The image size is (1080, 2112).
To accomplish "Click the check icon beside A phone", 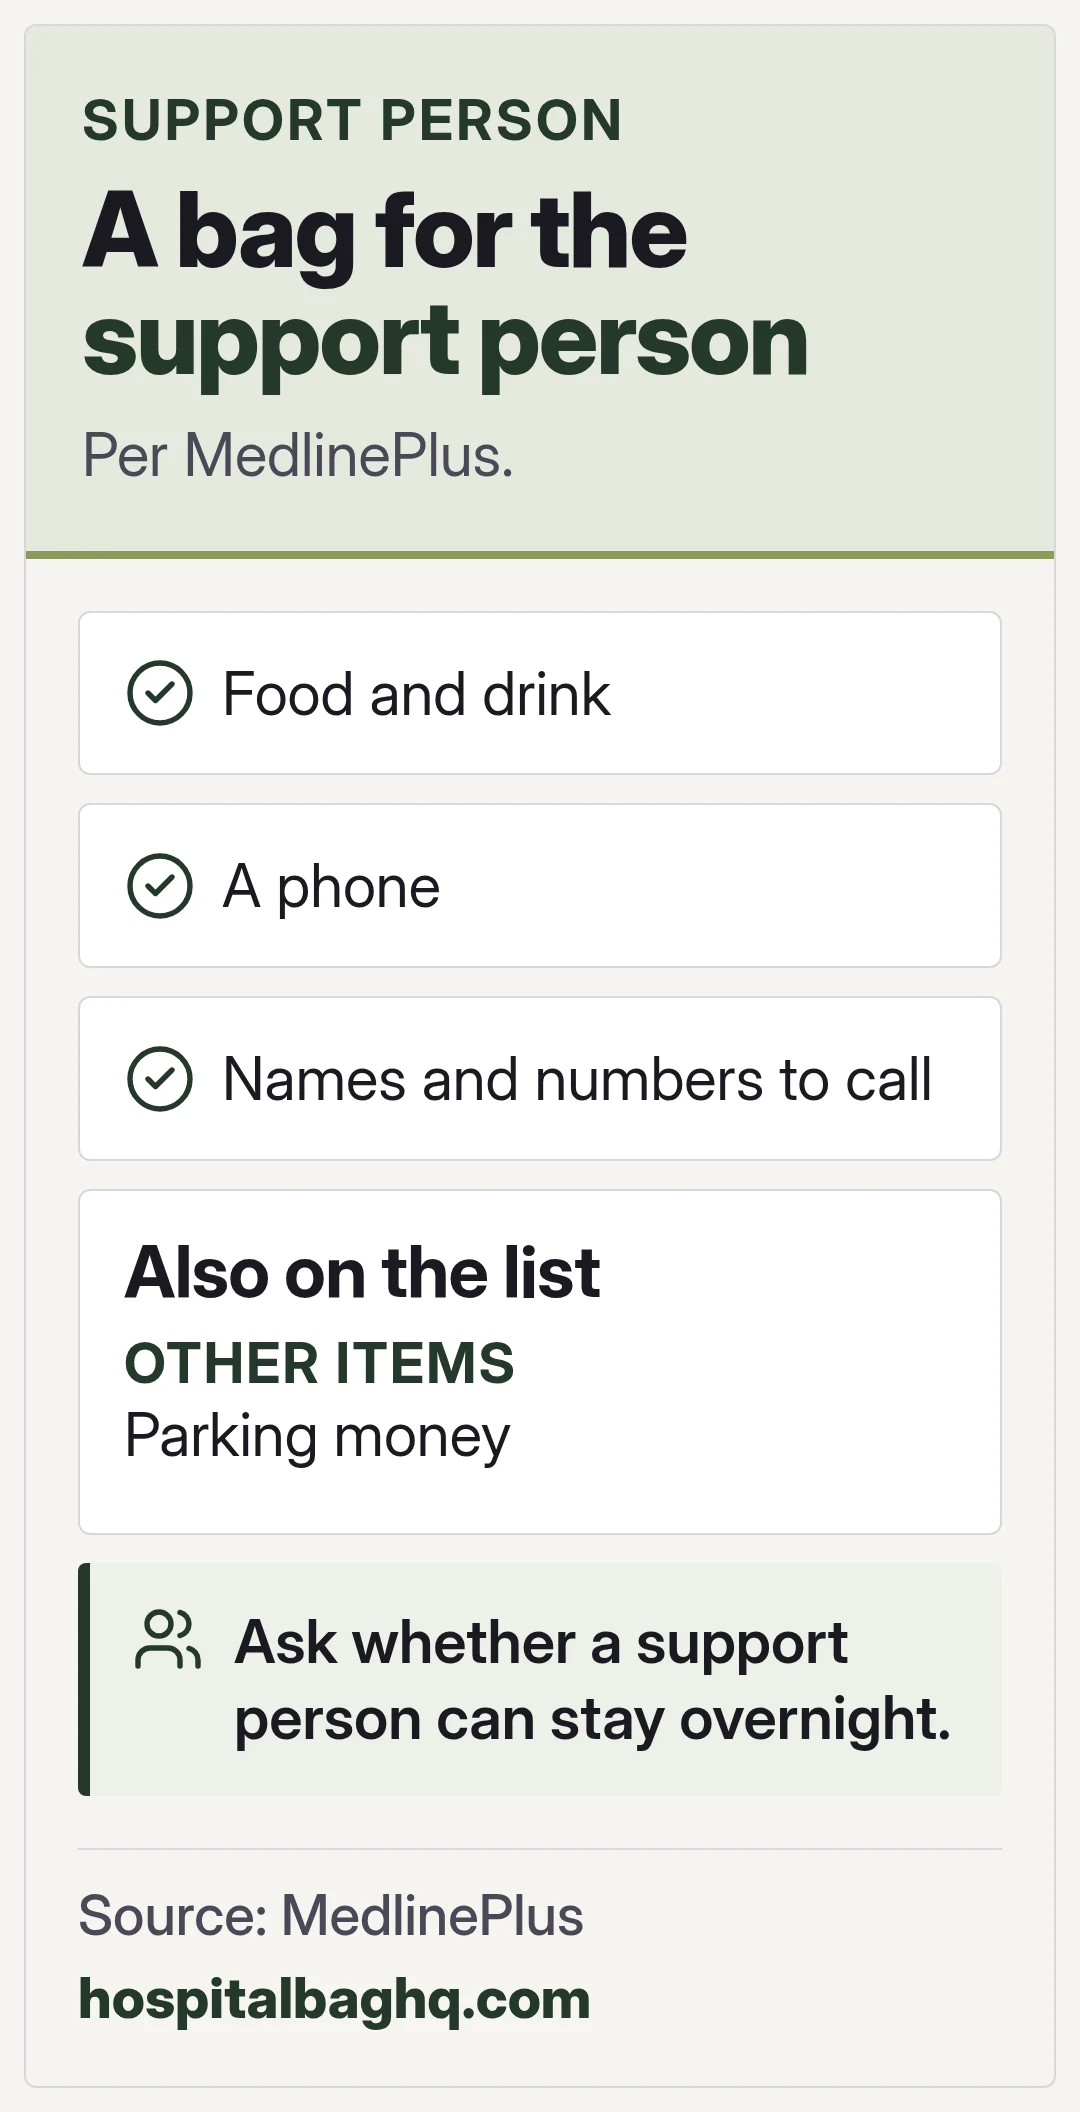I will point(160,886).
